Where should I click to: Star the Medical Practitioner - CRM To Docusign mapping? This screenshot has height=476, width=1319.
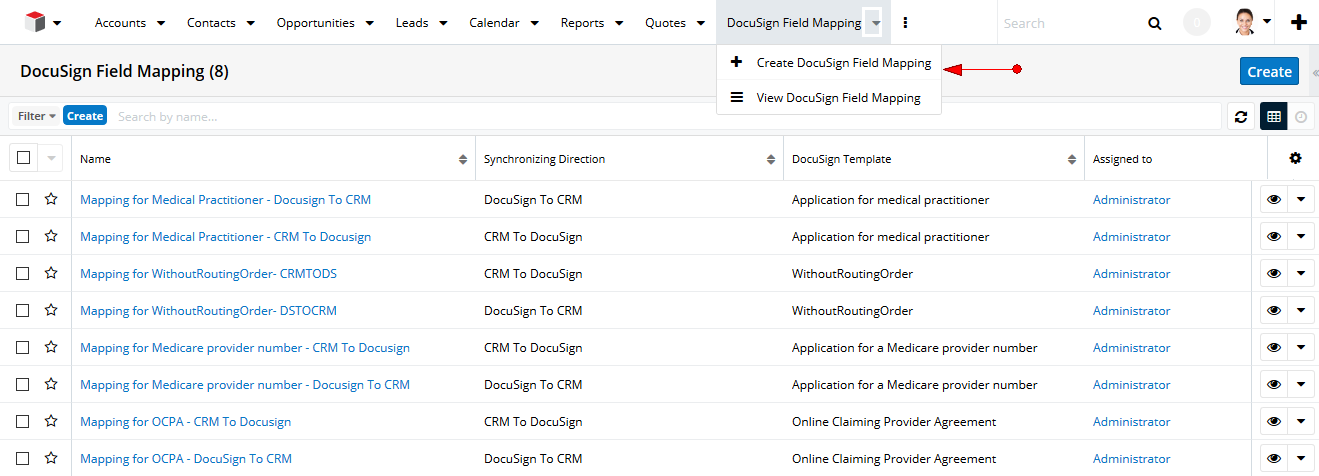51,236
